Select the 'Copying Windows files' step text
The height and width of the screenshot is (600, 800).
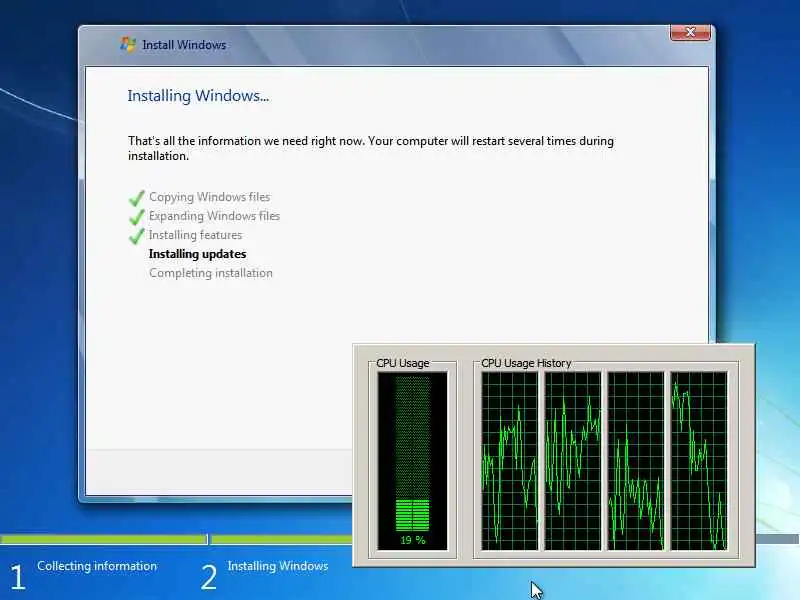pos(209,197)
